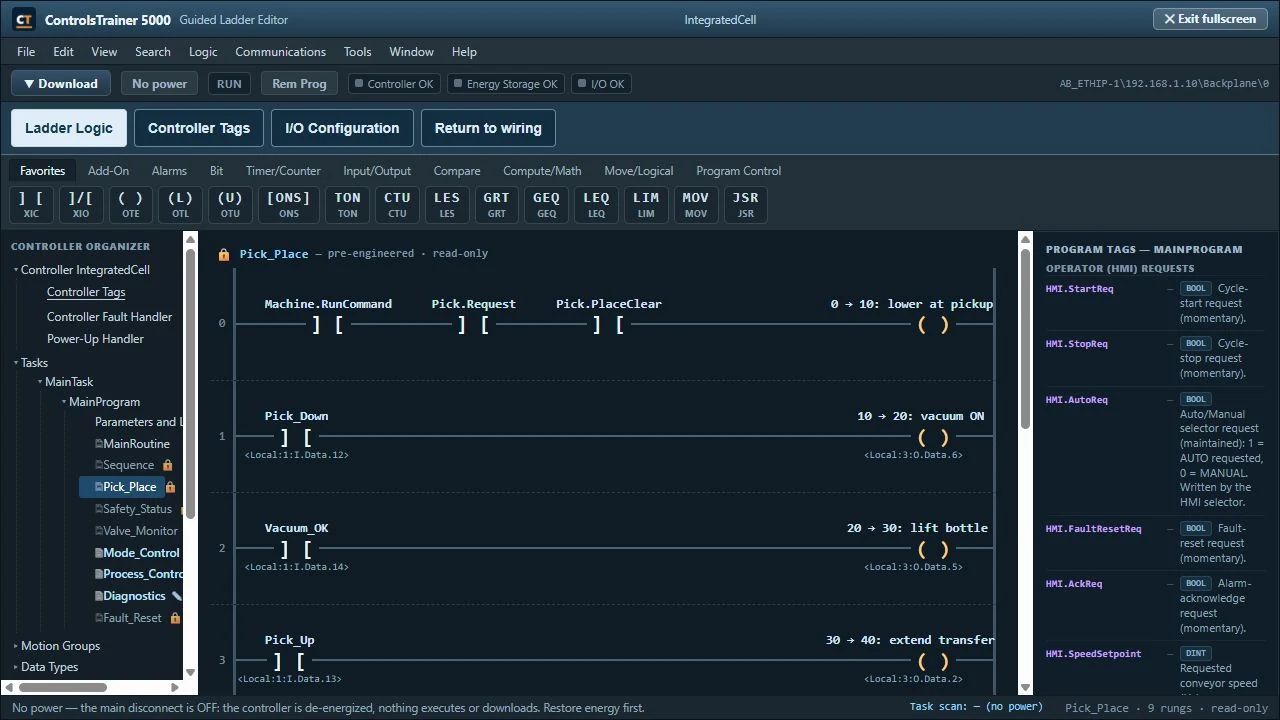Open the I/O Configuration view
This screenshot has height=720, width=1280.
pyautogui.click(x=342, y=128)
